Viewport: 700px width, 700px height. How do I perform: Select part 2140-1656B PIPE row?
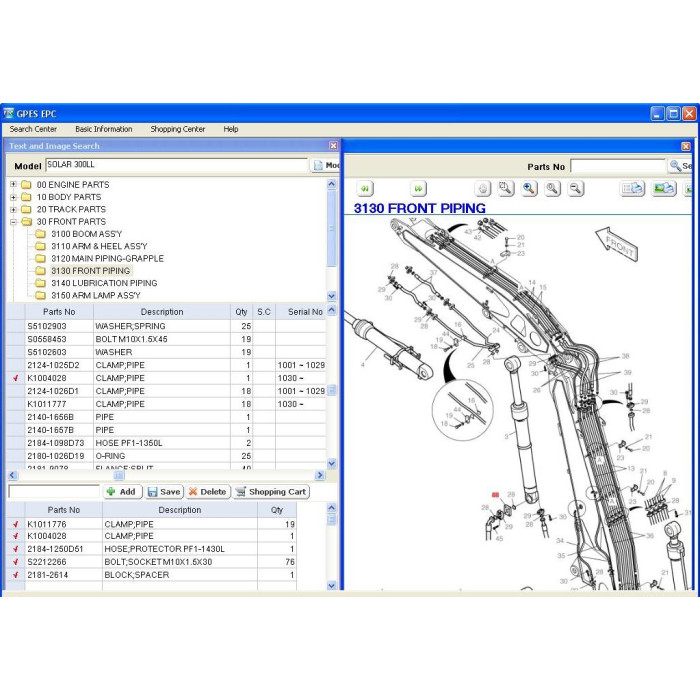(x=166, y=417)
